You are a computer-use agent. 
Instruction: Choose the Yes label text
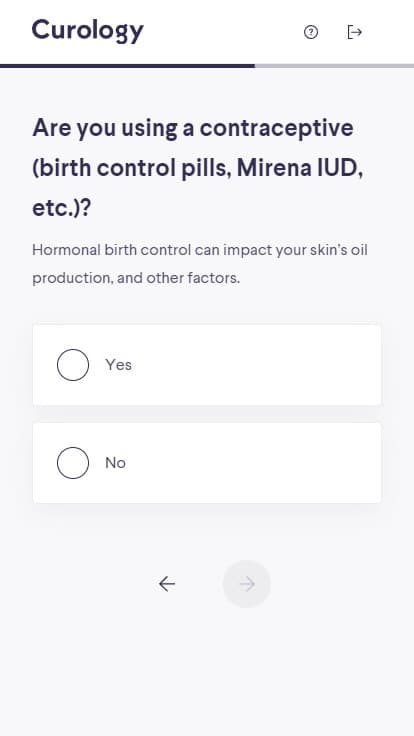[118, 365]
